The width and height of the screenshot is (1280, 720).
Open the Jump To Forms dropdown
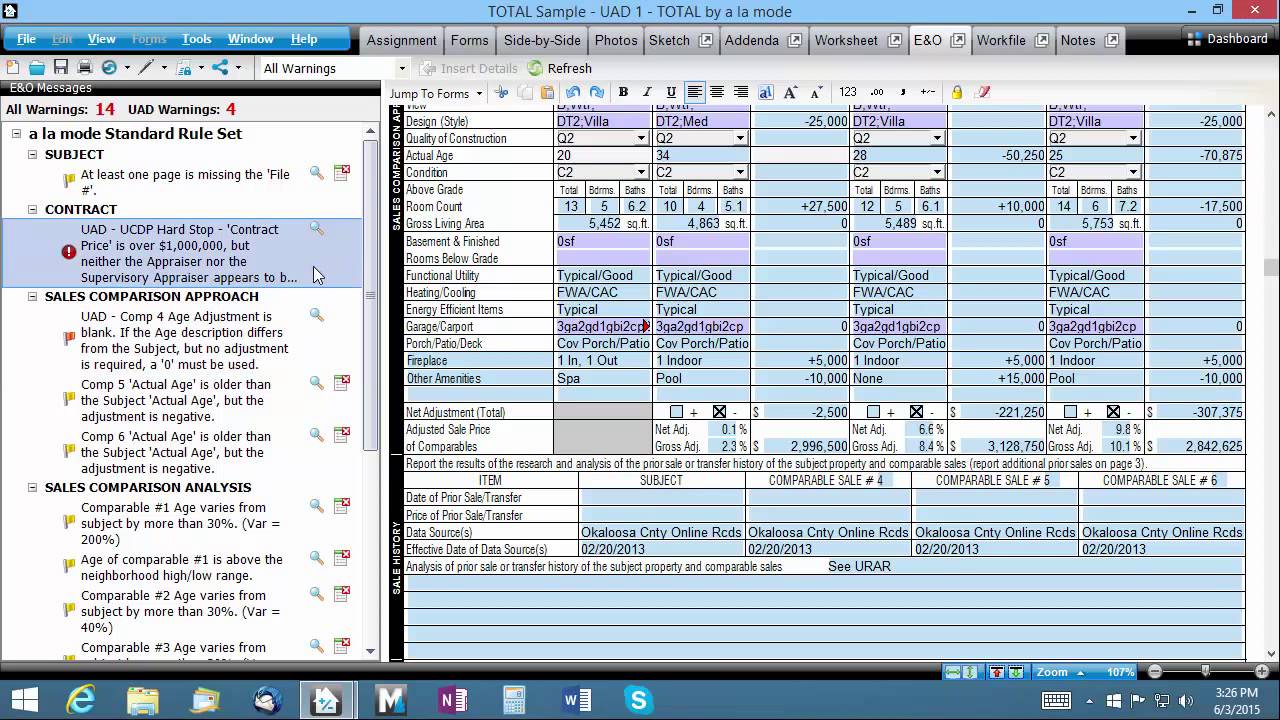pyautogui.click(x=436, y=93)
